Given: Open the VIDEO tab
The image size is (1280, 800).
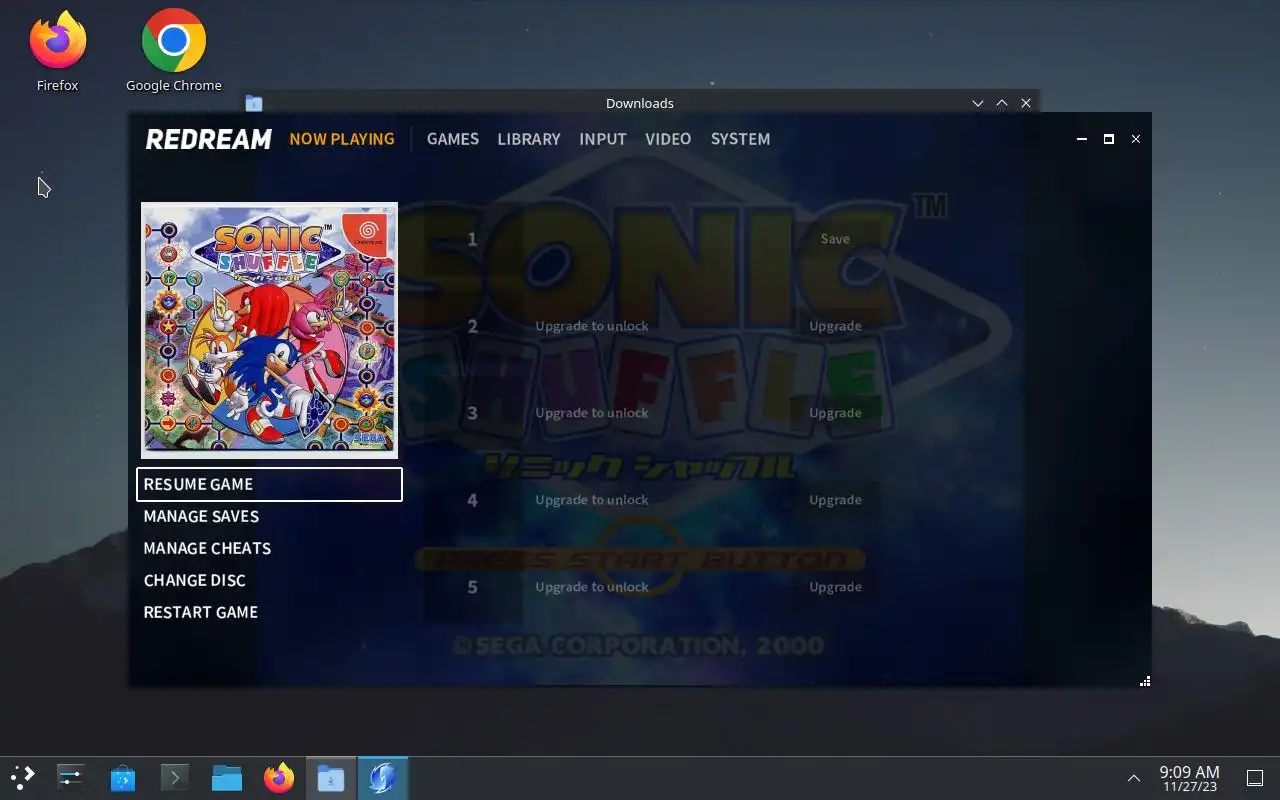Looking at the screenshot, I should tap(668, 139).
